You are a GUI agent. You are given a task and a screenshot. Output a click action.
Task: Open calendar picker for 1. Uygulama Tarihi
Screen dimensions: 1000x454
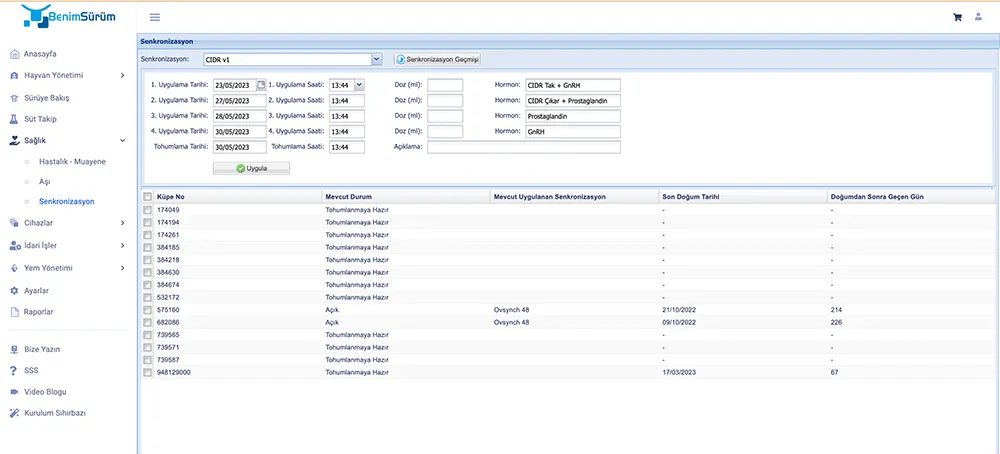262,85
